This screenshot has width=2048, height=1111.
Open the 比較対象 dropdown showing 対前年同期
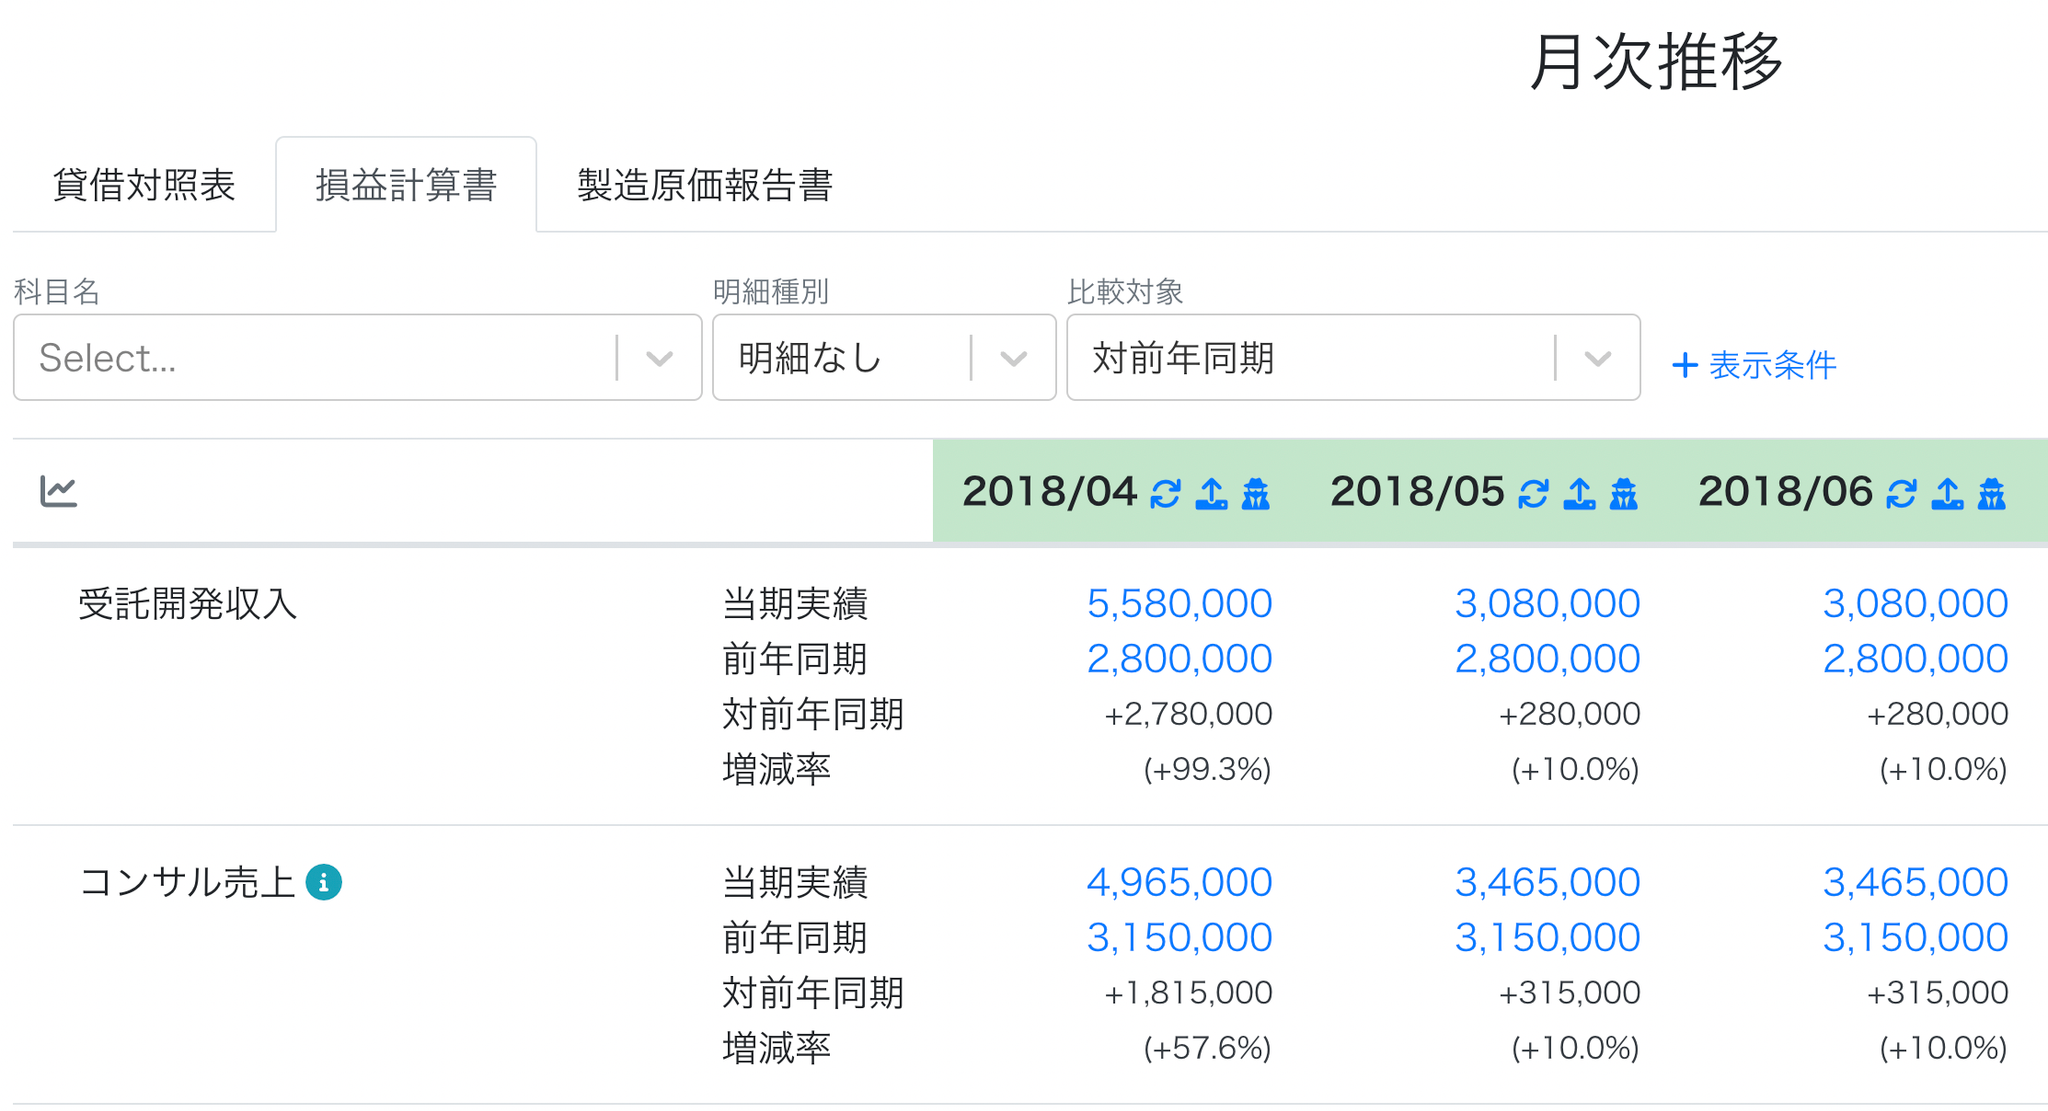click(x=1353, y=358)
